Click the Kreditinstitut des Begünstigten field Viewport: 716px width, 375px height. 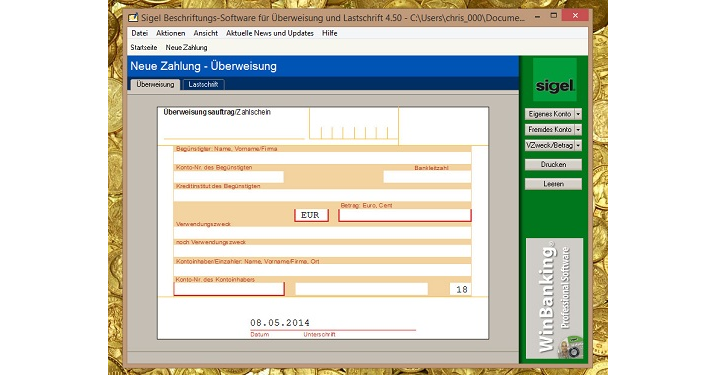tap(322, 195)
